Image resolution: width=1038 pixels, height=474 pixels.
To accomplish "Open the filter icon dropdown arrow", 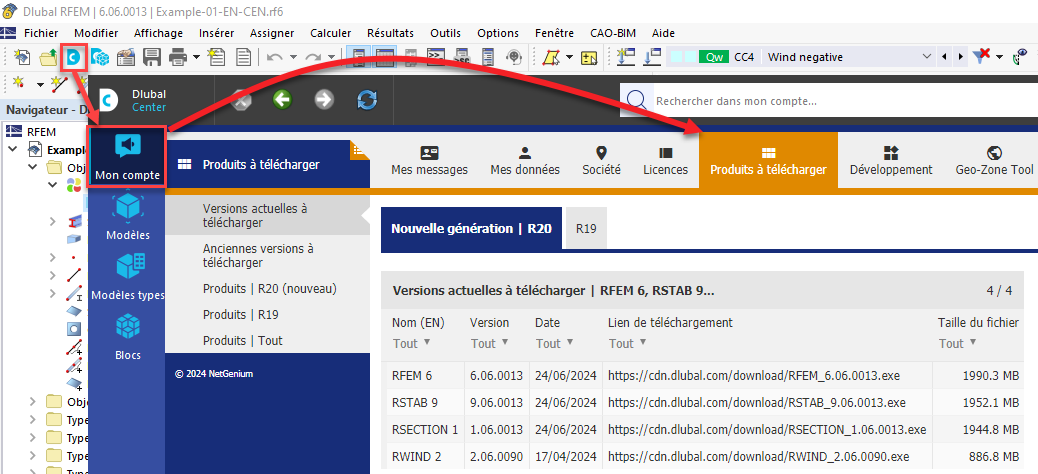I will click(x=1000, y=58).
